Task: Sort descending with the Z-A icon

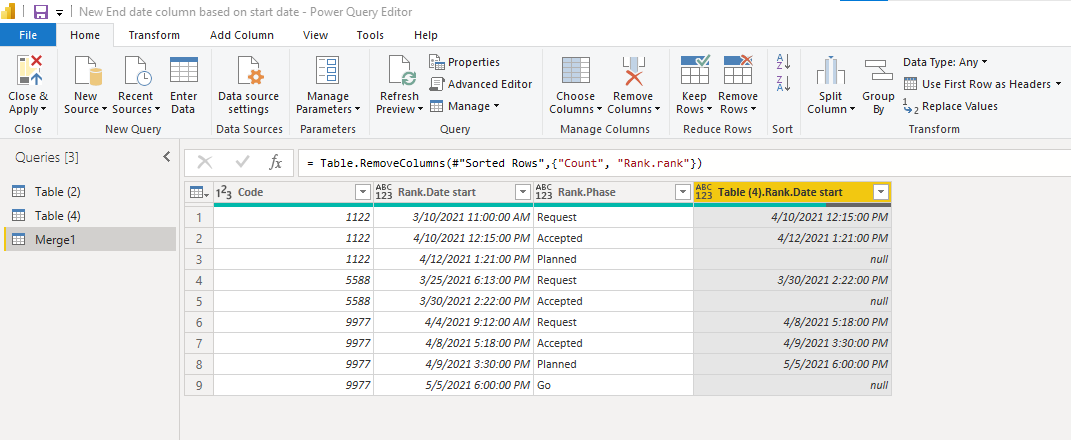Action: pyautogui.click(x=783, y=84)
